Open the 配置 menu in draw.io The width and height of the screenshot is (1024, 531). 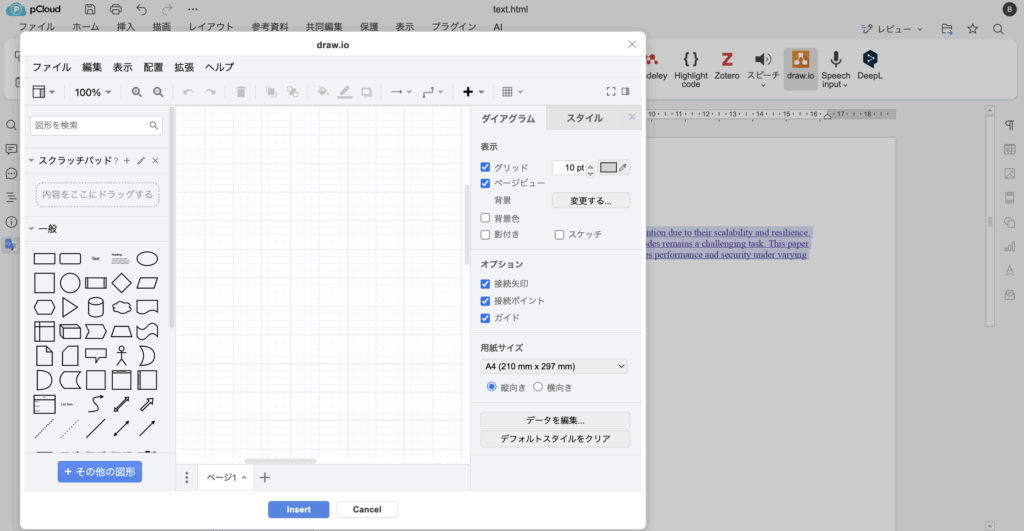point(153,67)
